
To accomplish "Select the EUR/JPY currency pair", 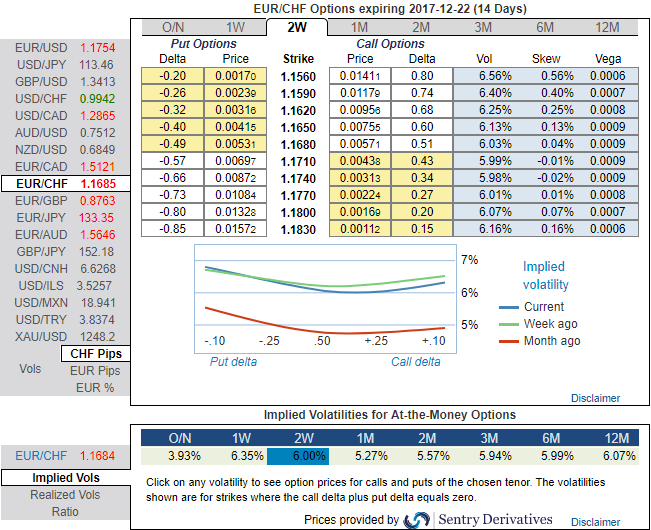I will 65,217.
